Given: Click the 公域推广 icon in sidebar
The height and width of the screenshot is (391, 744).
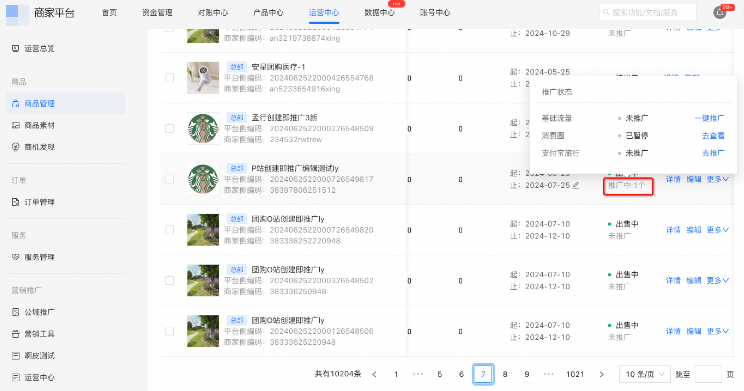Looking at the screenshot, I should tap(15, 312).
